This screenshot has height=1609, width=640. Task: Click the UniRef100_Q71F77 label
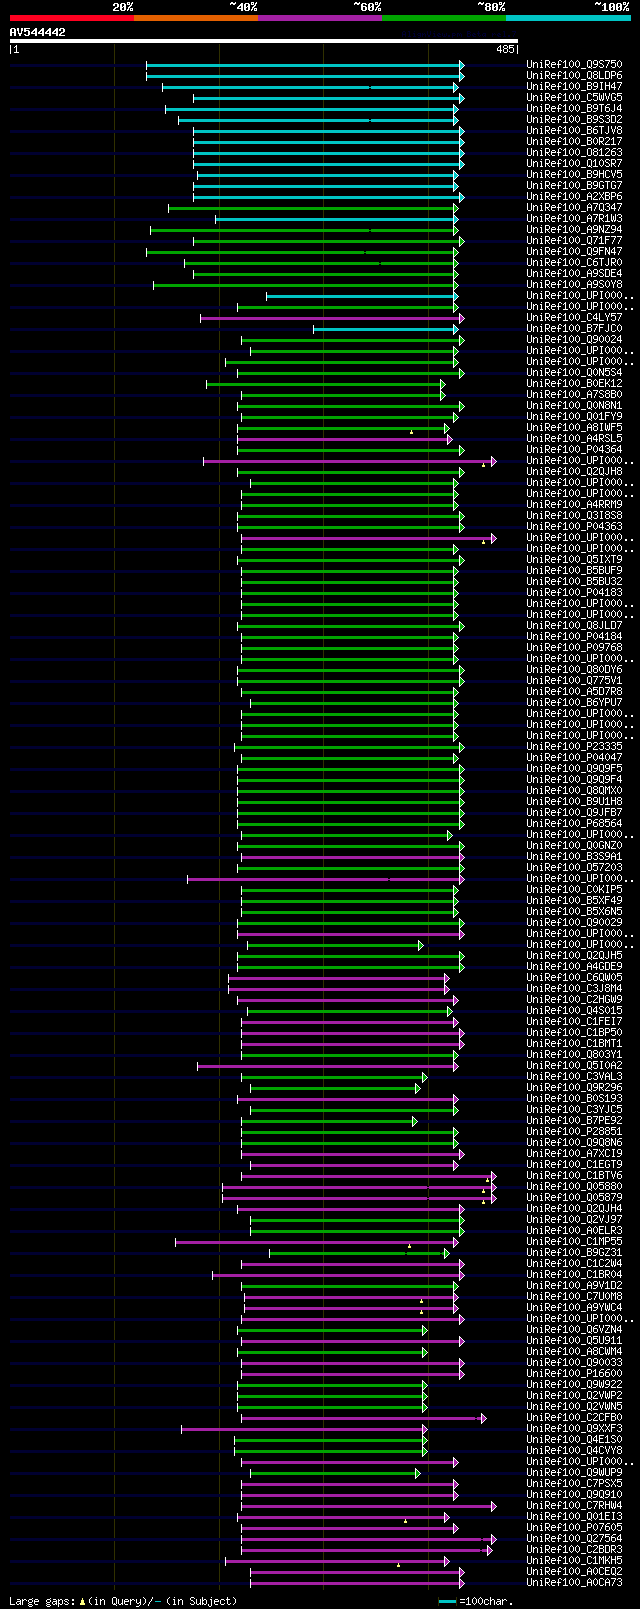574,241
